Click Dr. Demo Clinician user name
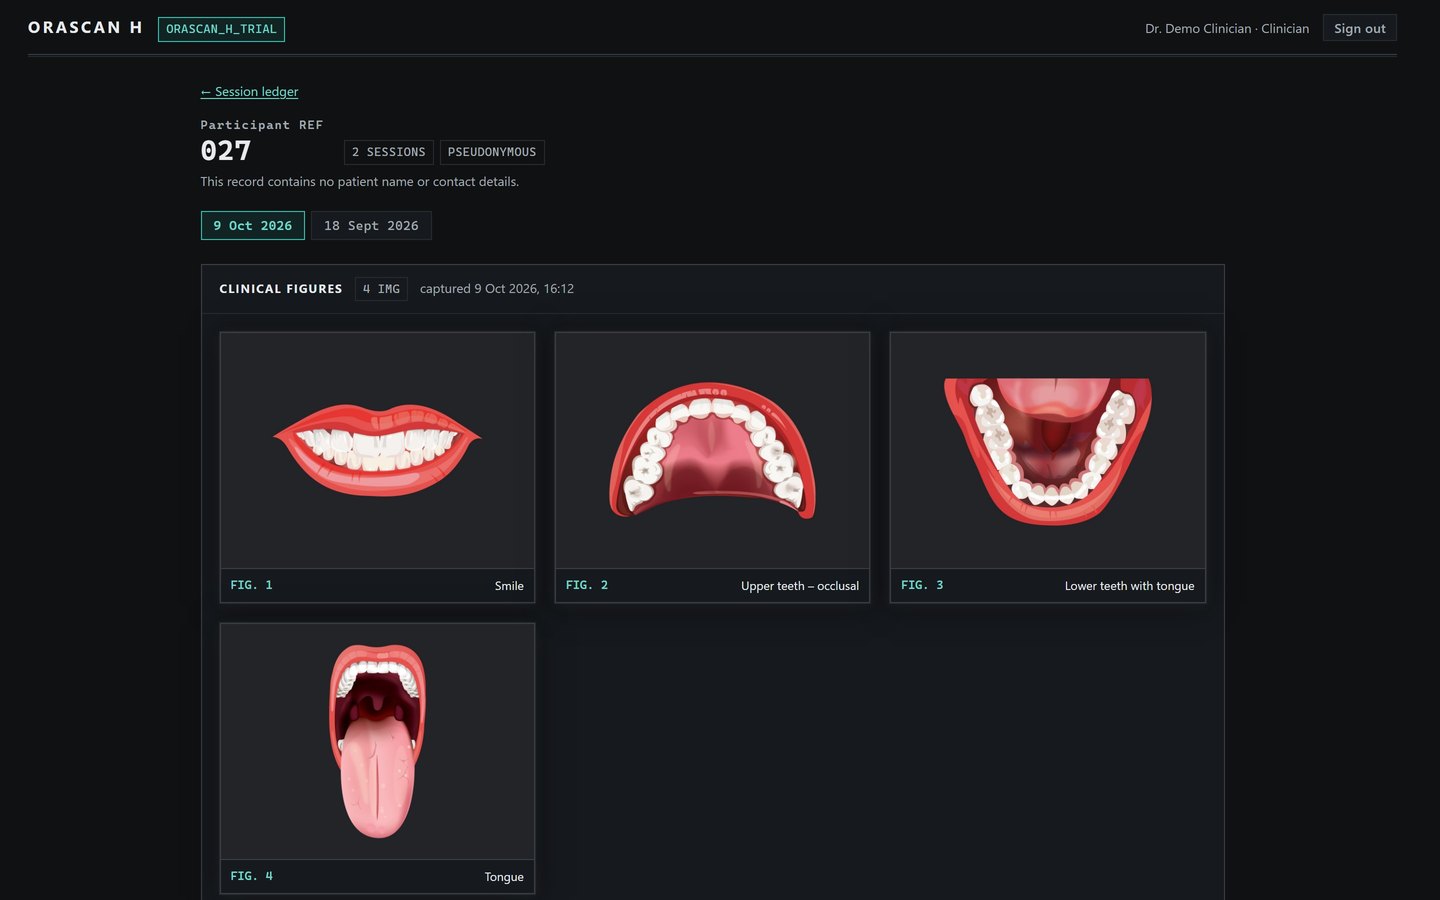This screenshot has width=1440, height=900. point(1198,29)
